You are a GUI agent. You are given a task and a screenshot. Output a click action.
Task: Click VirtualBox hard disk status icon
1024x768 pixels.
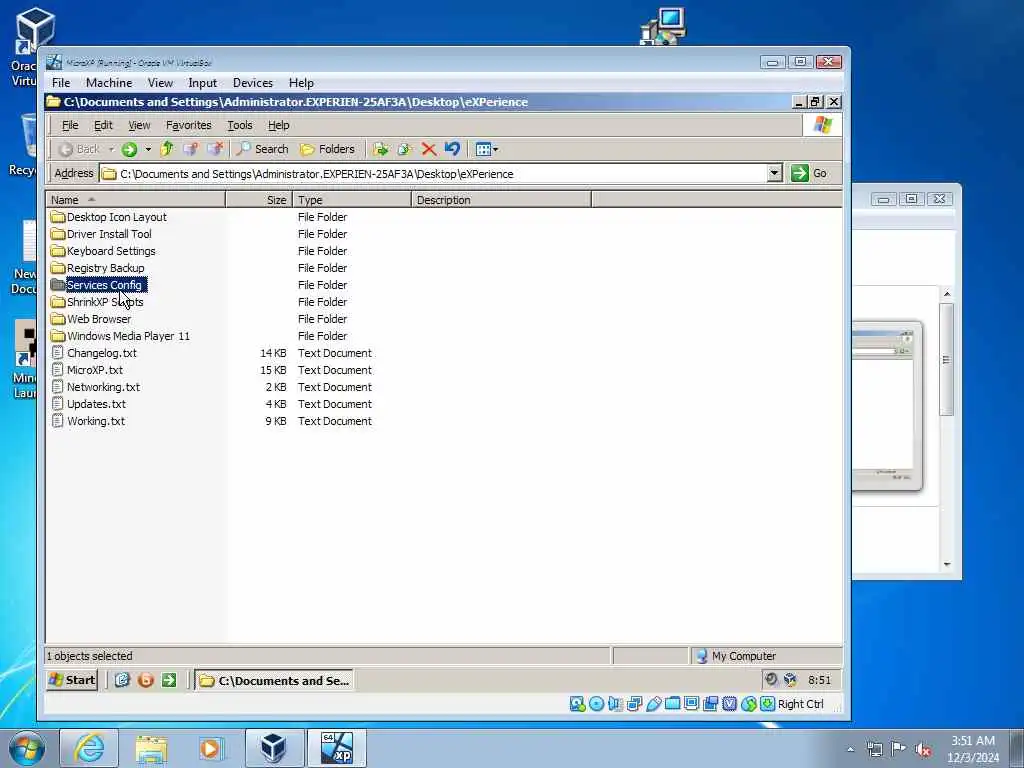click(x=577, y=703)
